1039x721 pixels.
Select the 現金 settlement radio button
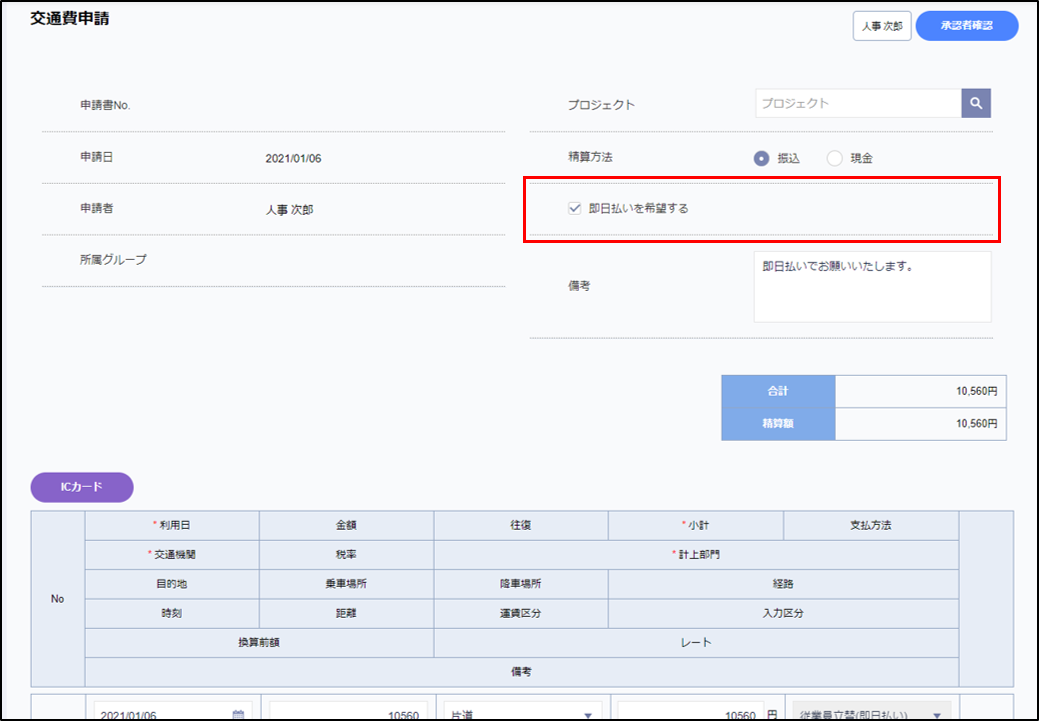point(834,158)
